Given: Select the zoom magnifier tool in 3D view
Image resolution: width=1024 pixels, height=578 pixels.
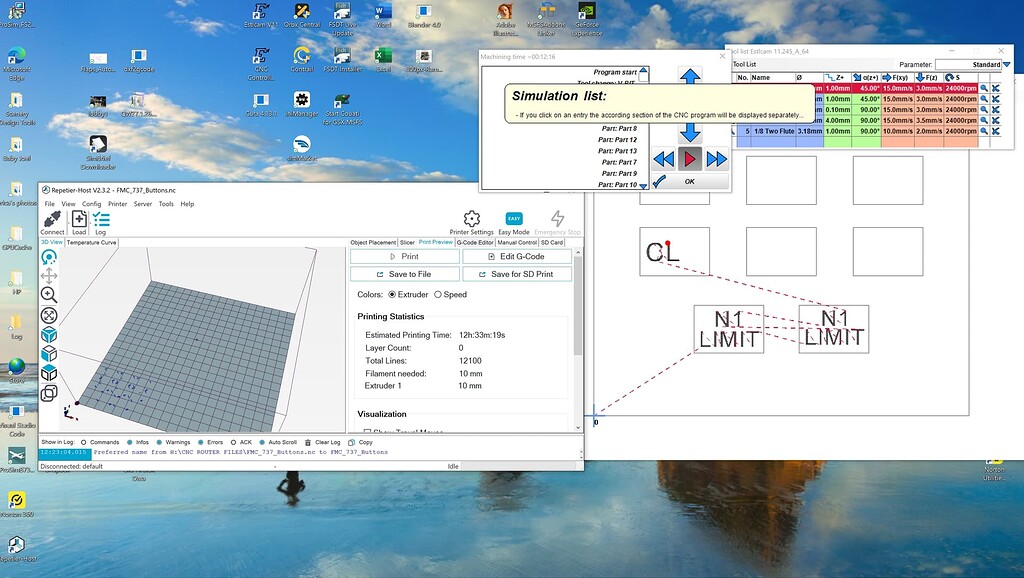Looking at the screenshot, I should pos(49,295).
